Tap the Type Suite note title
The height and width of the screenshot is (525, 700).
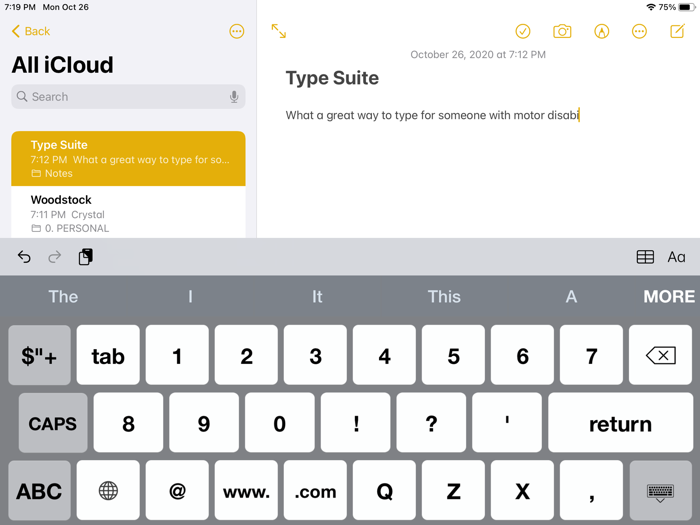(332, 78)
